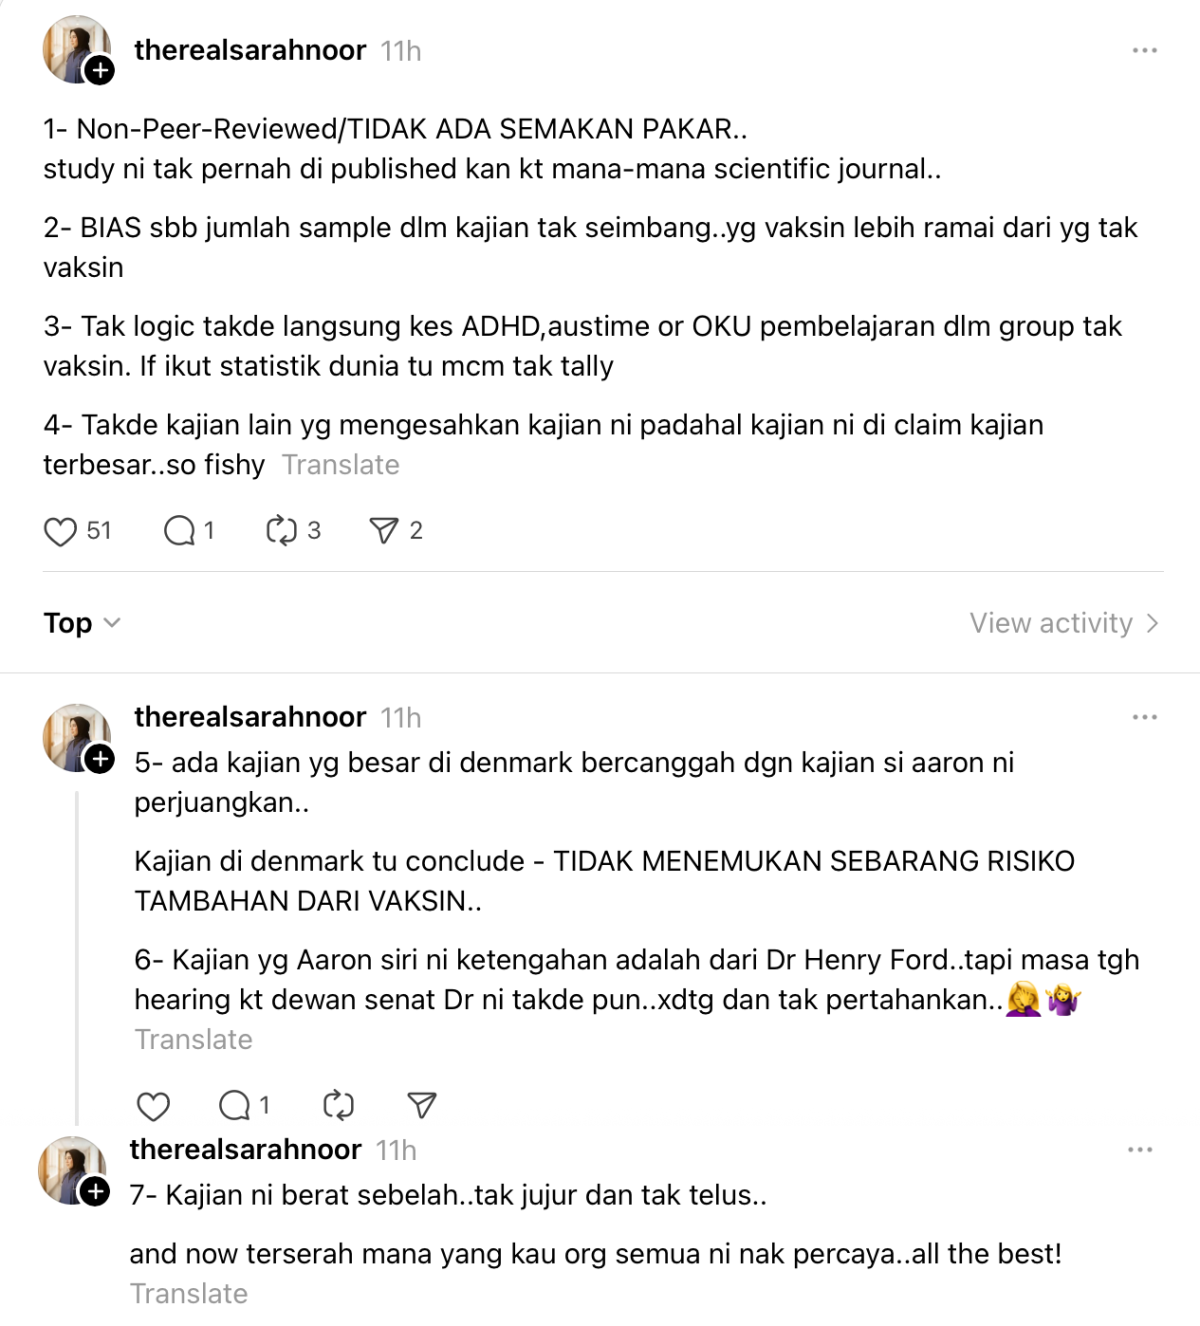
Task: Expand the Top sorting dropdown
Action: [x=82, y=623]
